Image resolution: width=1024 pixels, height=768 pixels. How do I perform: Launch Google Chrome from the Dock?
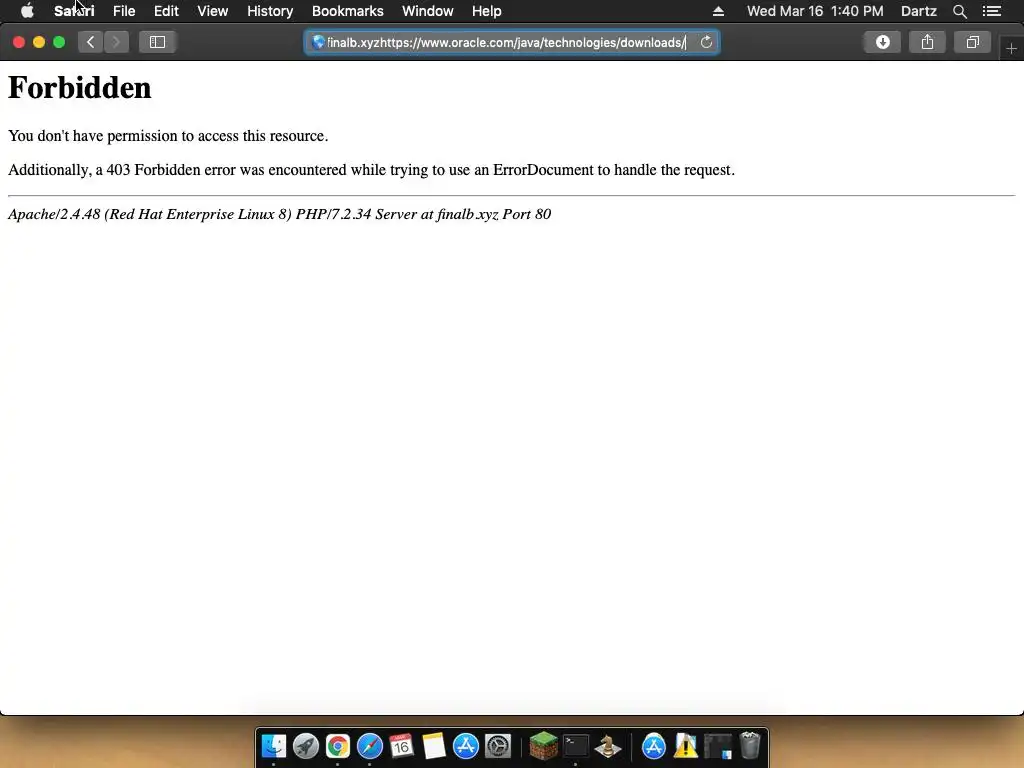(x=338, y=746)
